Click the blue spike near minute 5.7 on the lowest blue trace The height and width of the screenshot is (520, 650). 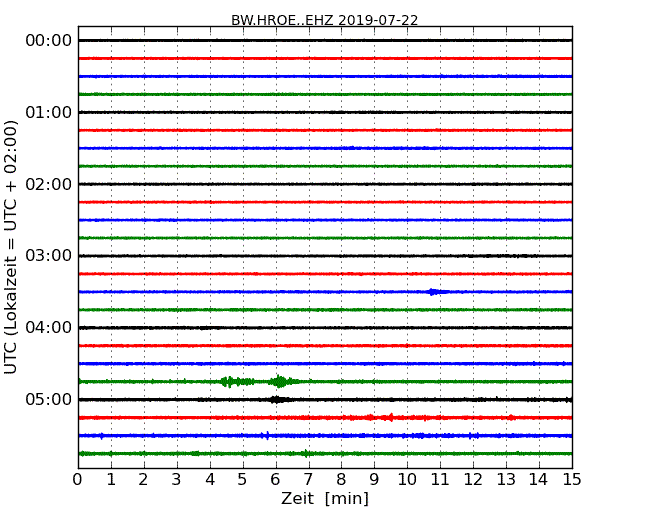click(267, 435)
